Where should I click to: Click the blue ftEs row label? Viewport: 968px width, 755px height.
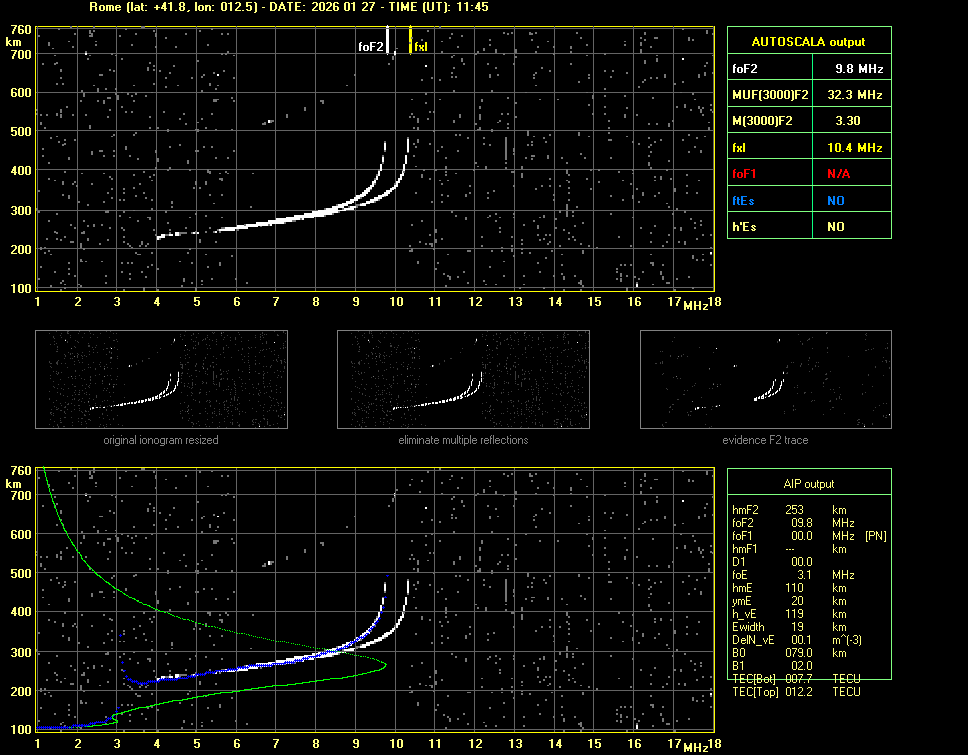pos(742,200)
